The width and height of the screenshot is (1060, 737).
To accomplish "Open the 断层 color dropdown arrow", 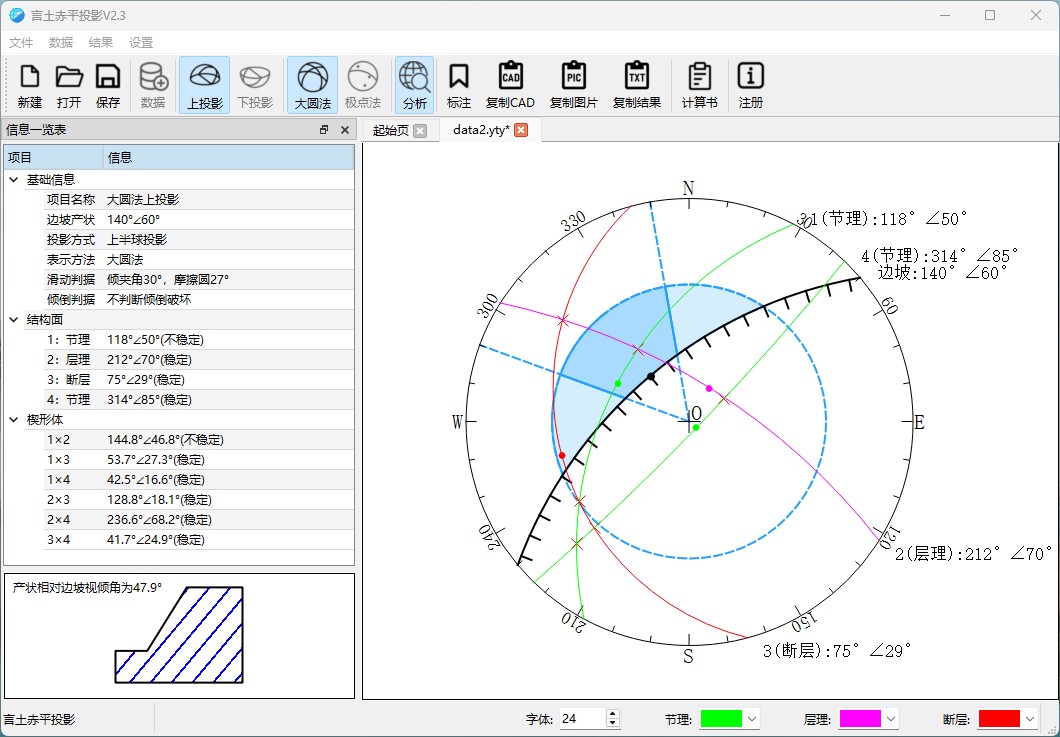I will click(1030, 719).
